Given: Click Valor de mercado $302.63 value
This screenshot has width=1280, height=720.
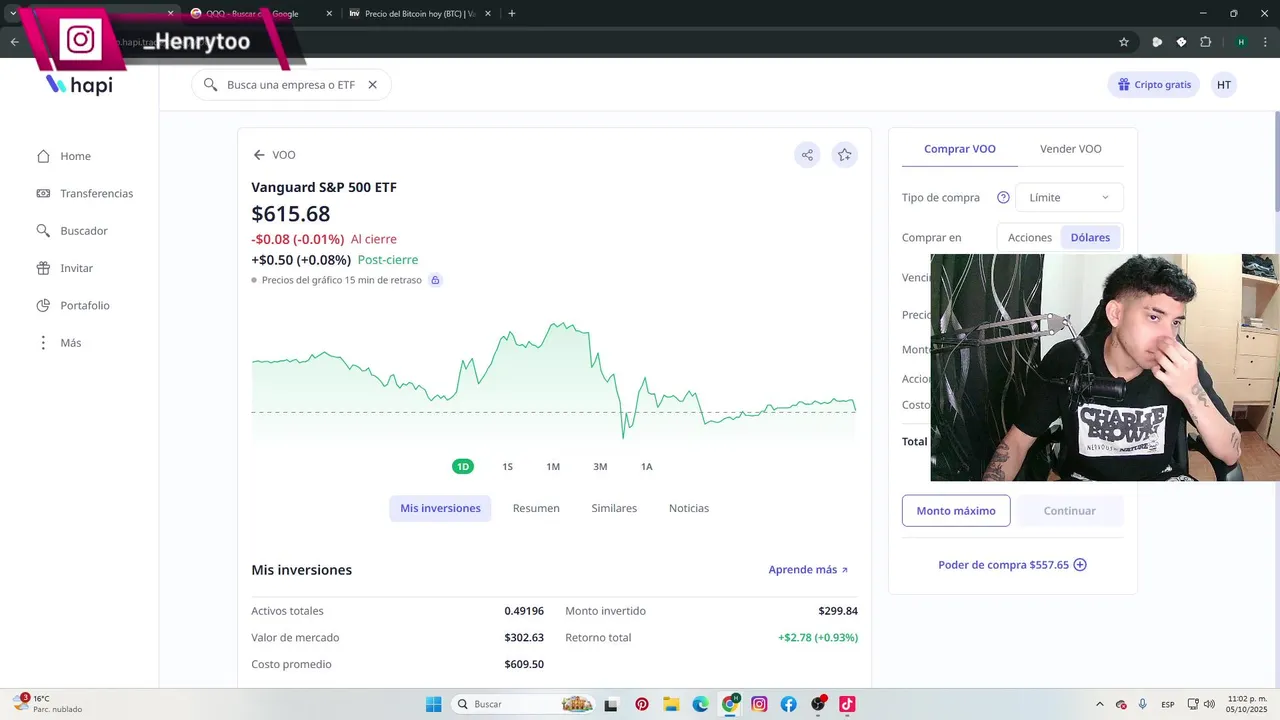Looking at the screenshot, I should coord(524,638).
